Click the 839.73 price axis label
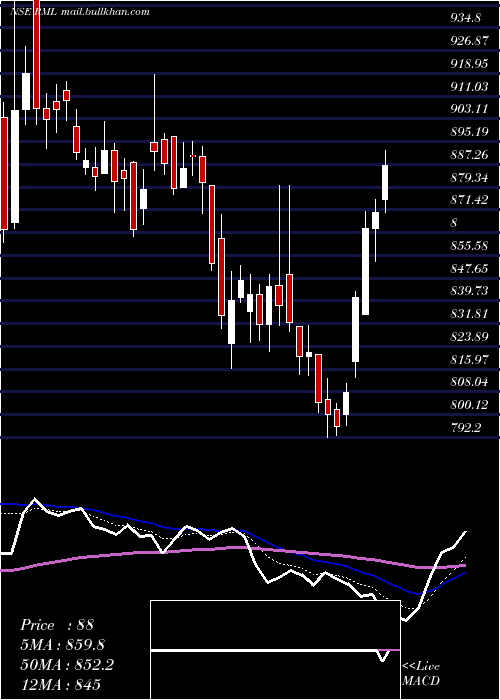This screenshot has height=700, width=500. pos(469,291)
